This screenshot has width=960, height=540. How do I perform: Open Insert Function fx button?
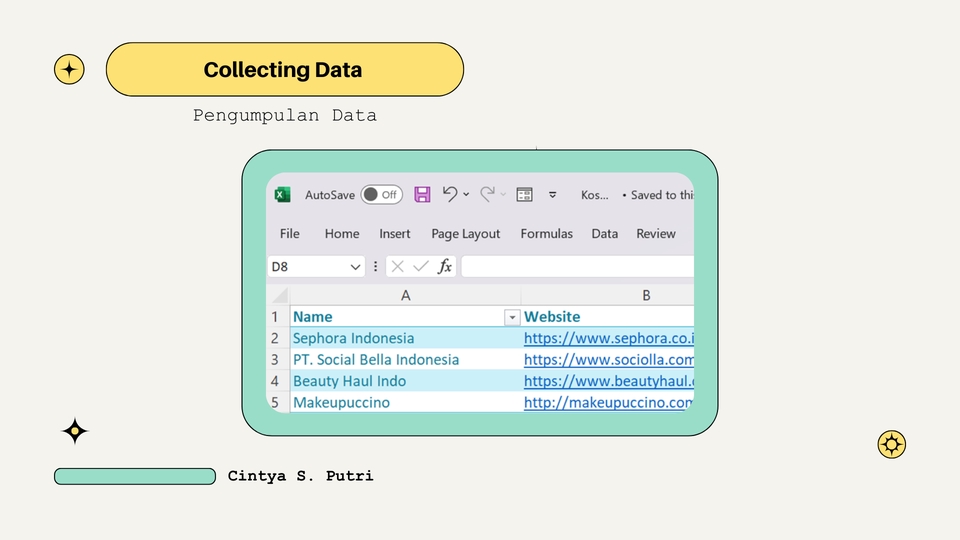pyautogui.click(x=444, y=266)
